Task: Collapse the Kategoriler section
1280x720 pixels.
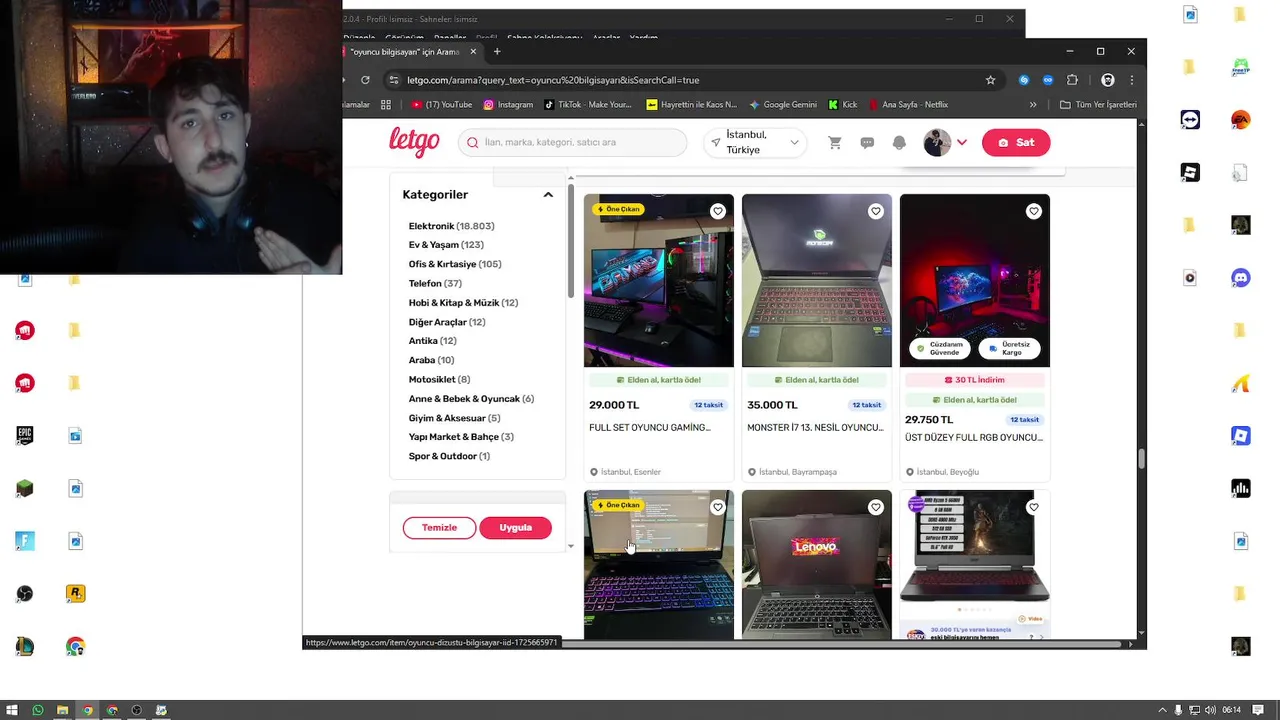Action: point(548,195)
